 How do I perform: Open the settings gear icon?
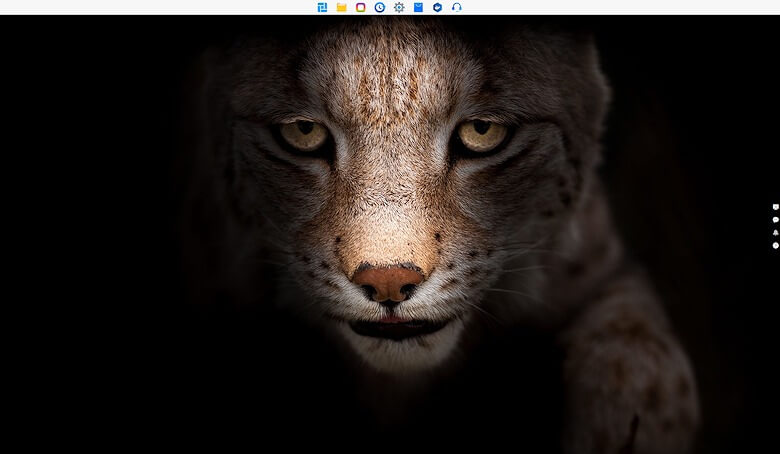point(399,7)
